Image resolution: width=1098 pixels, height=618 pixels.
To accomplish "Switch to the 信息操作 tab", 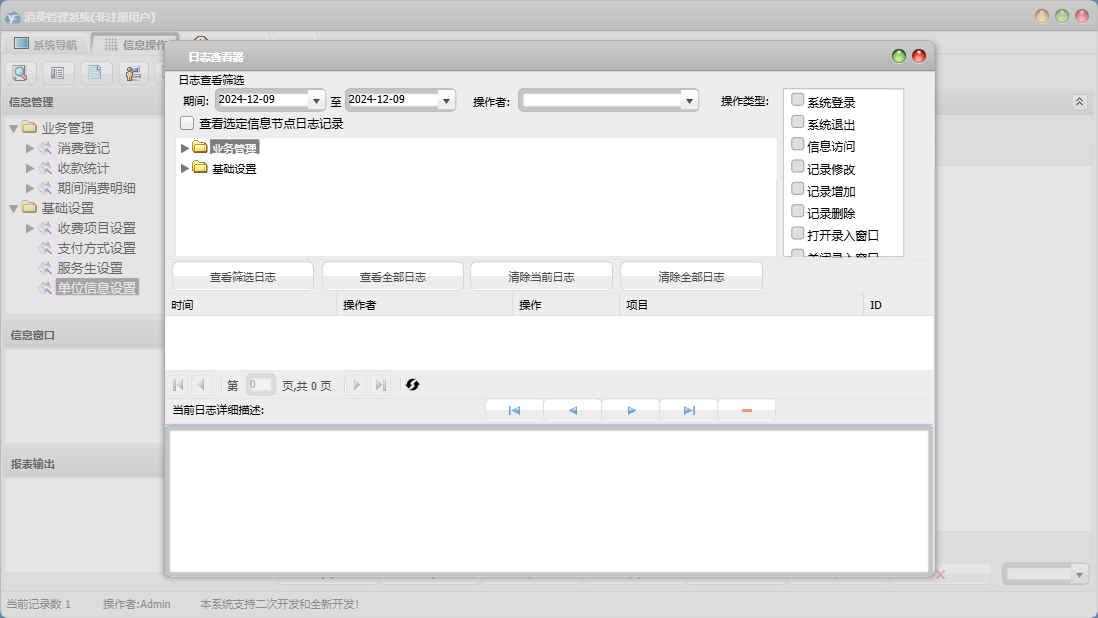I will click(x=134, y=44).
